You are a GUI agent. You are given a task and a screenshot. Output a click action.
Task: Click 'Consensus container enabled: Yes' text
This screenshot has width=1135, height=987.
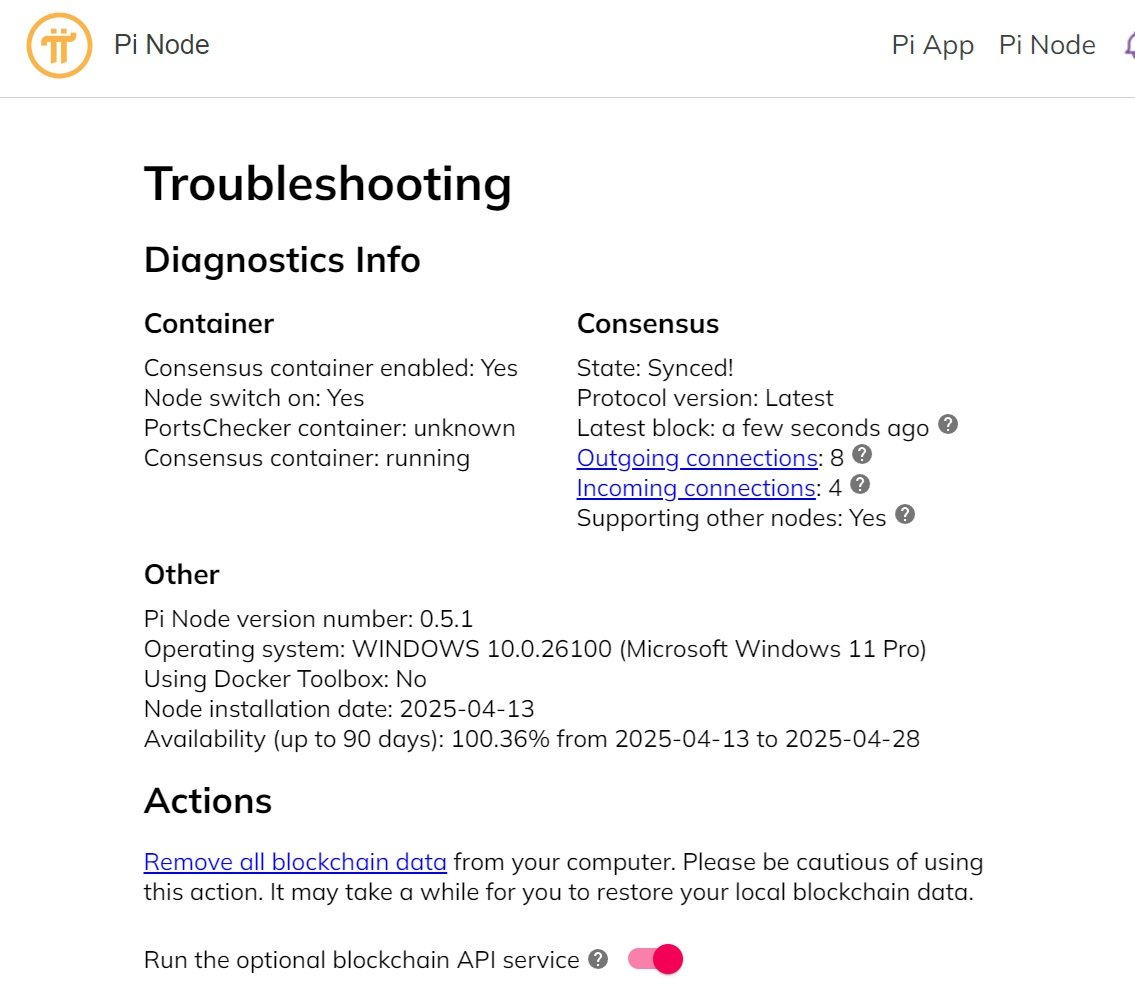(331, 368)
